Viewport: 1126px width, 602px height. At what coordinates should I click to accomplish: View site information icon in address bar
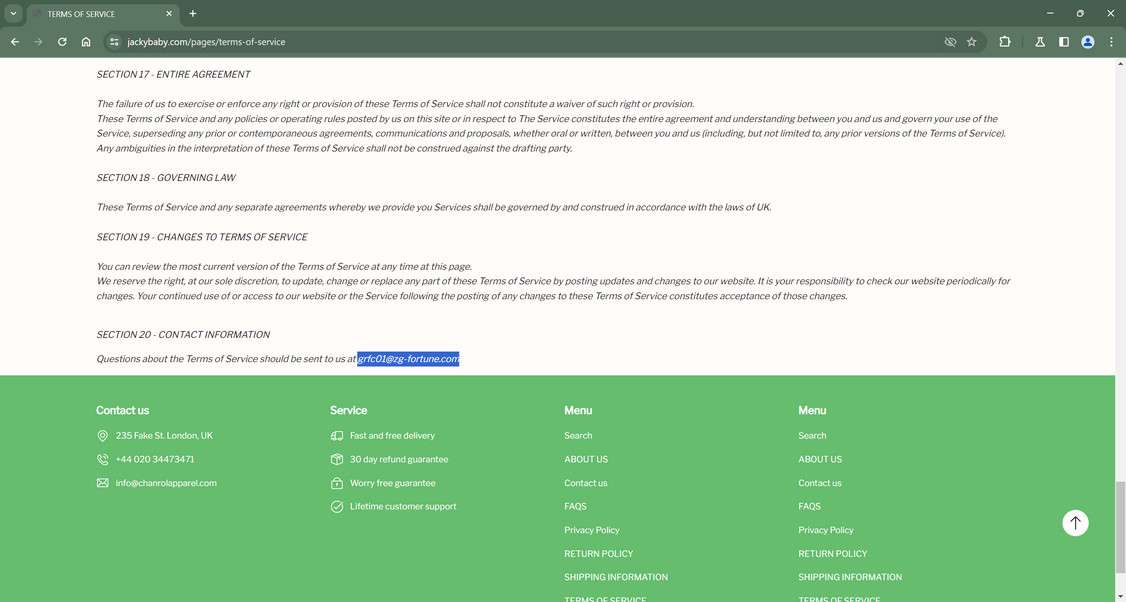[x=114, y=42]
